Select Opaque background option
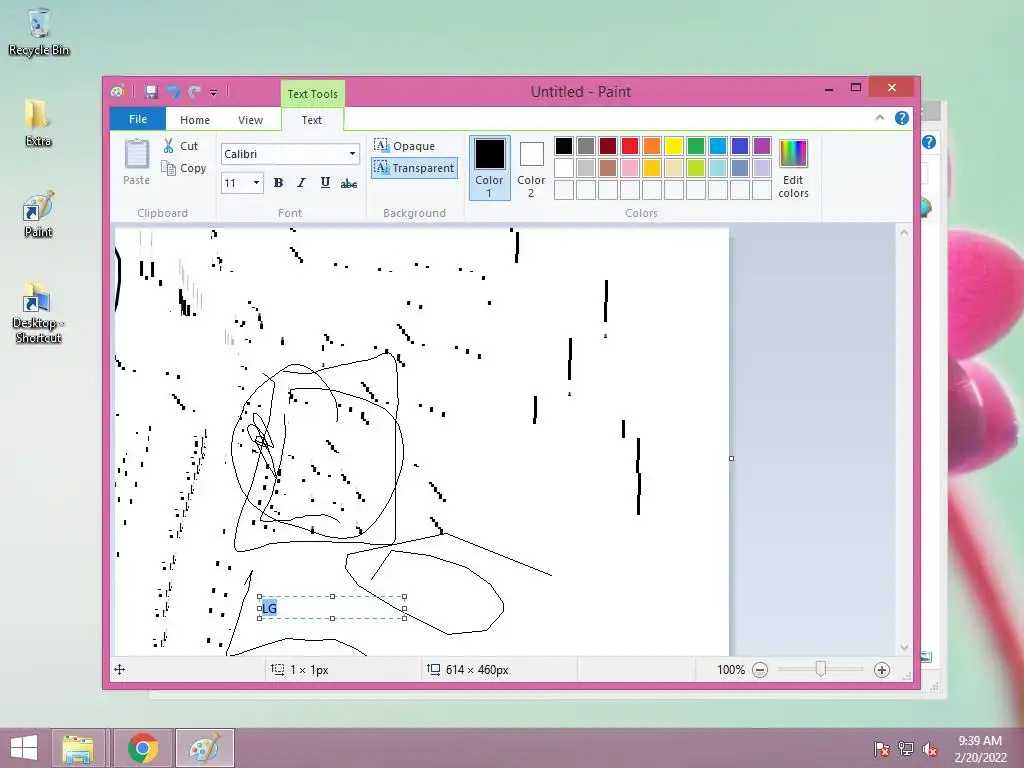This screenshot has width=1024, height=768. pyautogui.click(x=405, y=146)
